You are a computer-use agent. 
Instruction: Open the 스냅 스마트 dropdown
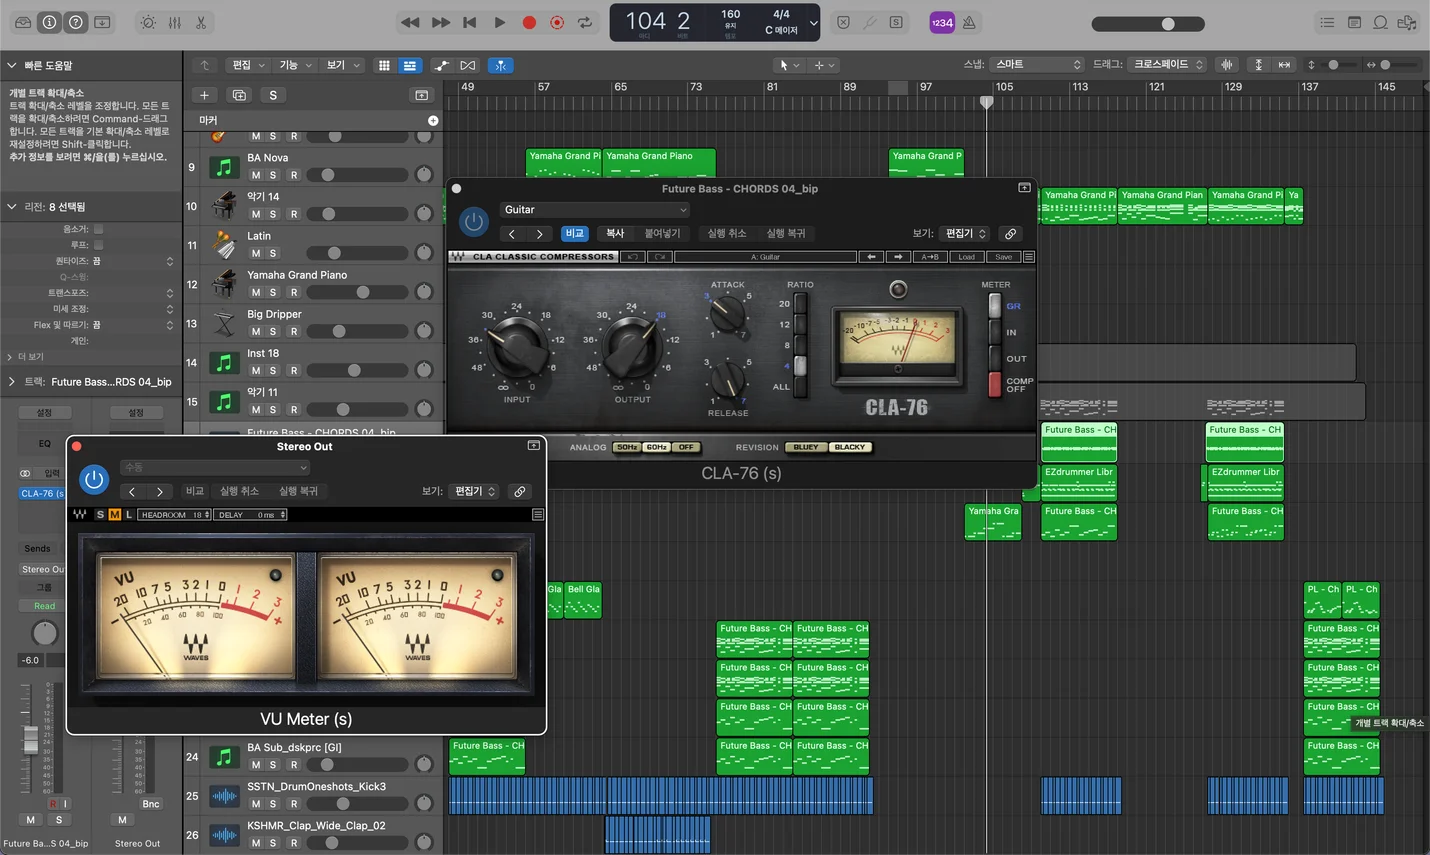(x=1038, y=64)
